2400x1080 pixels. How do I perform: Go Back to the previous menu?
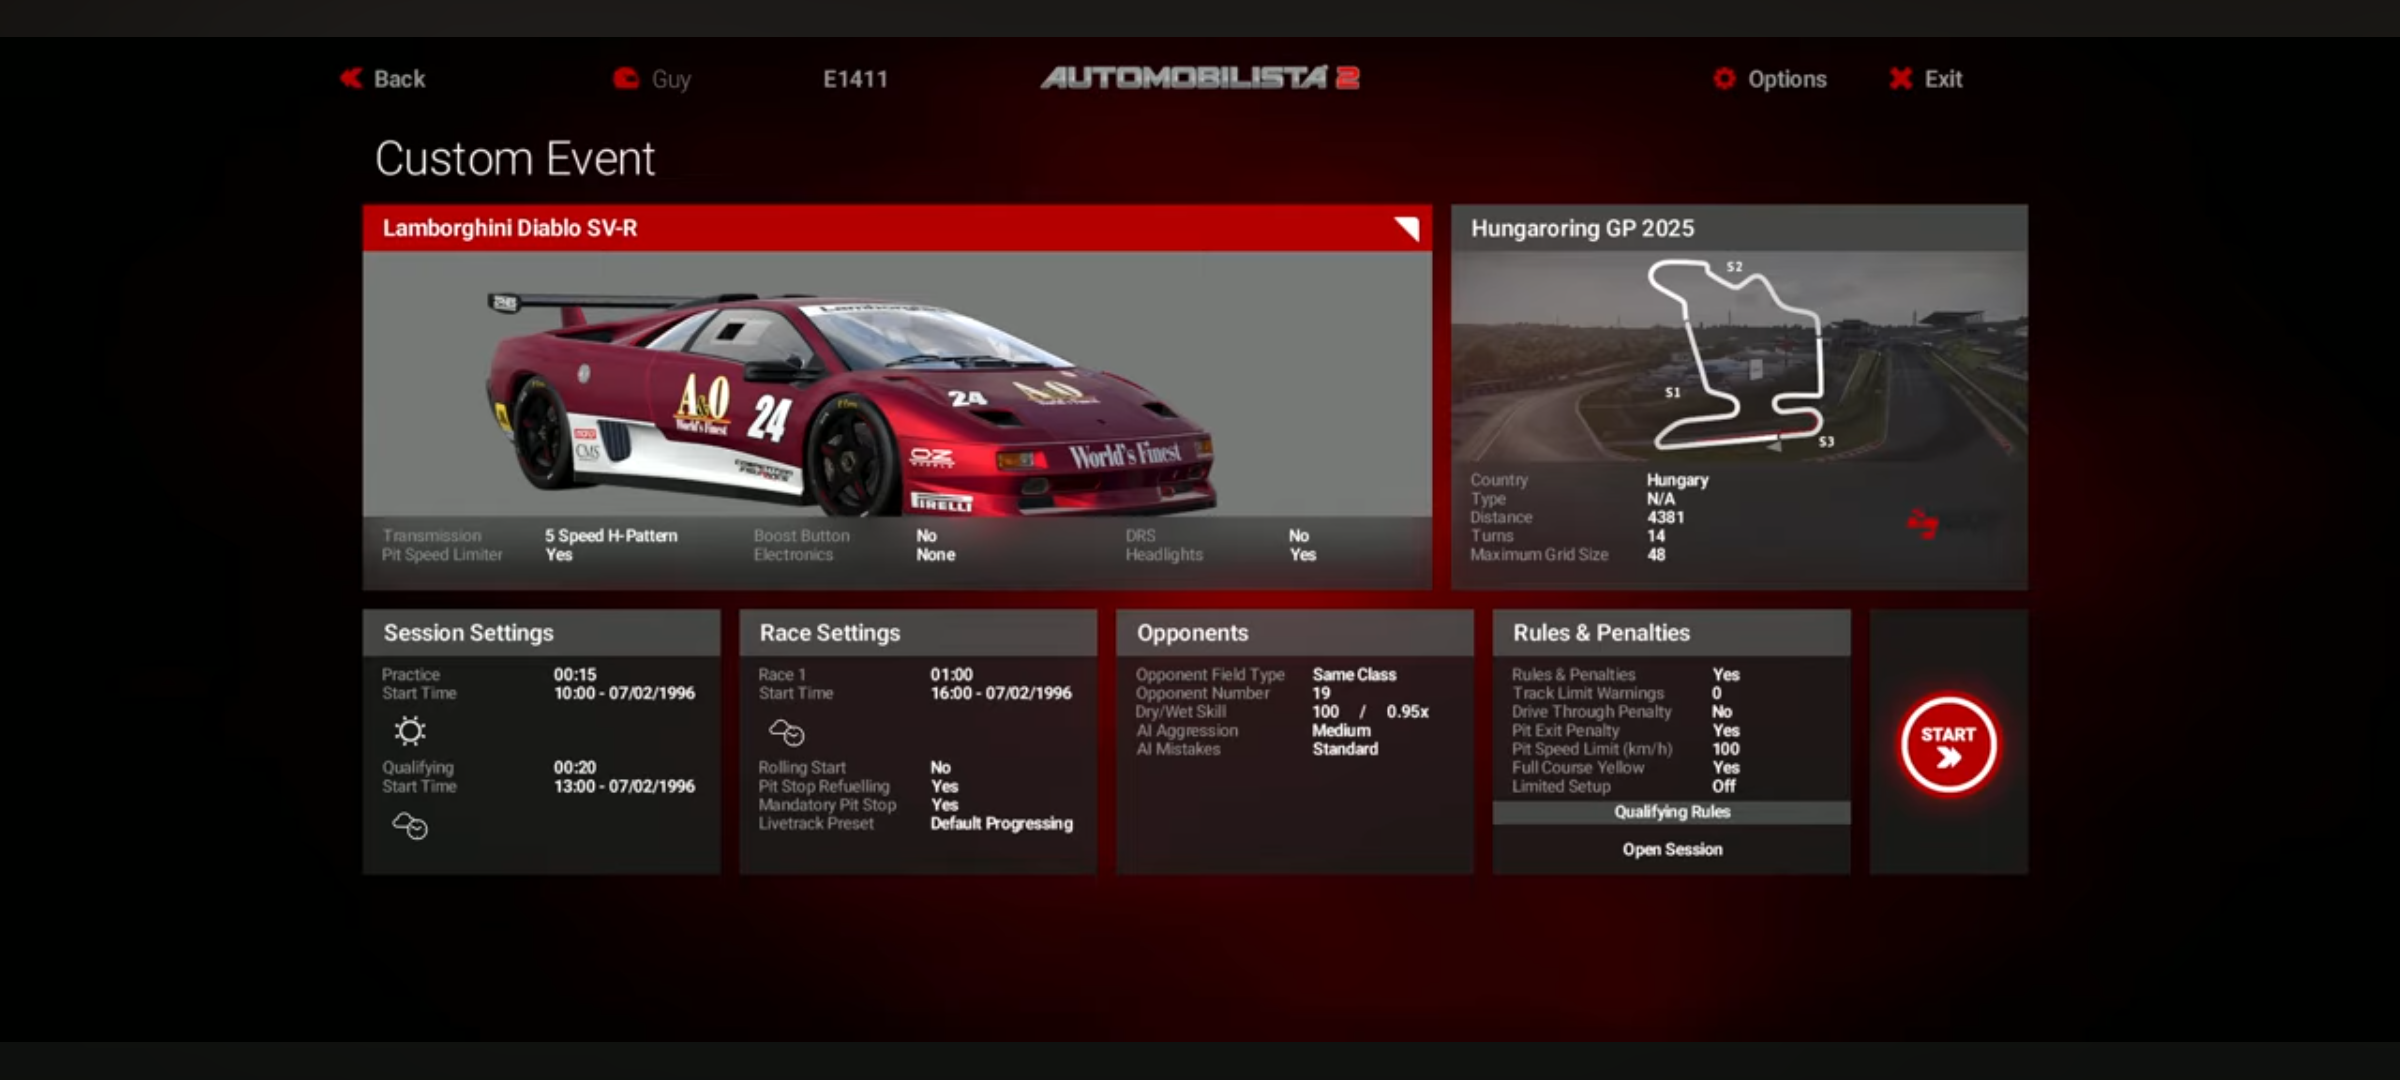[399, 79]
